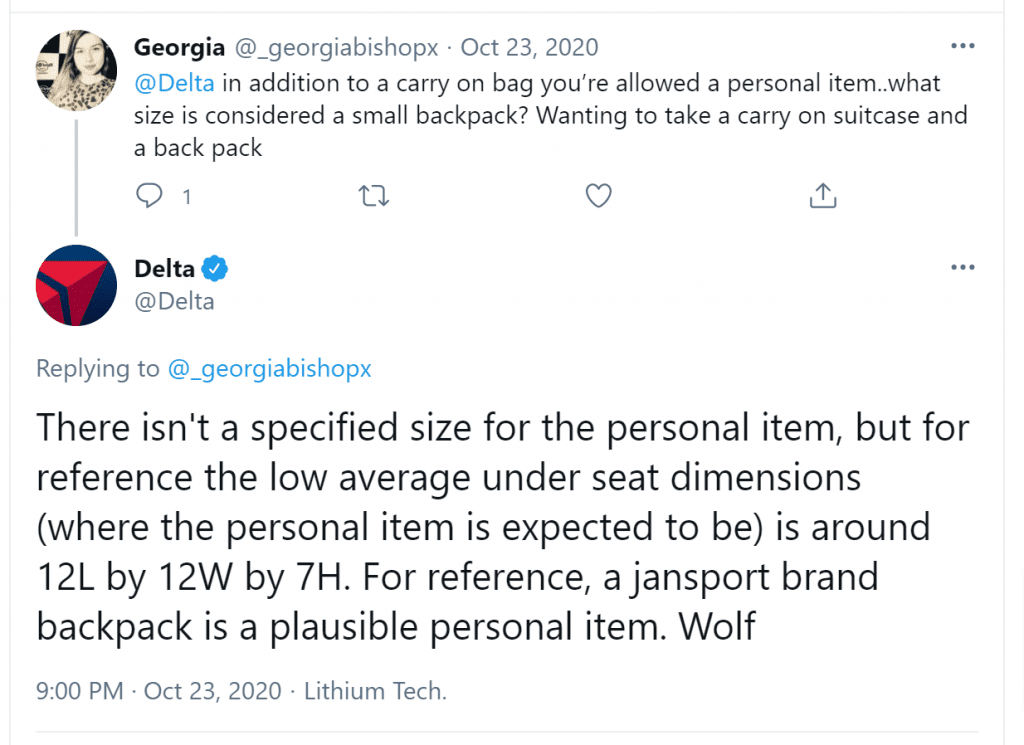Open the 9:00 PM · Oct 23, 2020 timestamp
1024x745 pixels.
tap(159, 691)
